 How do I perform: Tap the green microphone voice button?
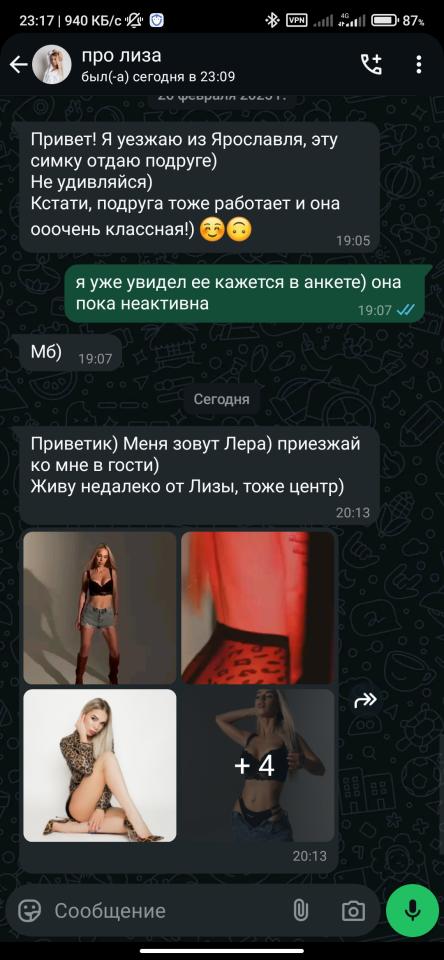pos(413,910)
